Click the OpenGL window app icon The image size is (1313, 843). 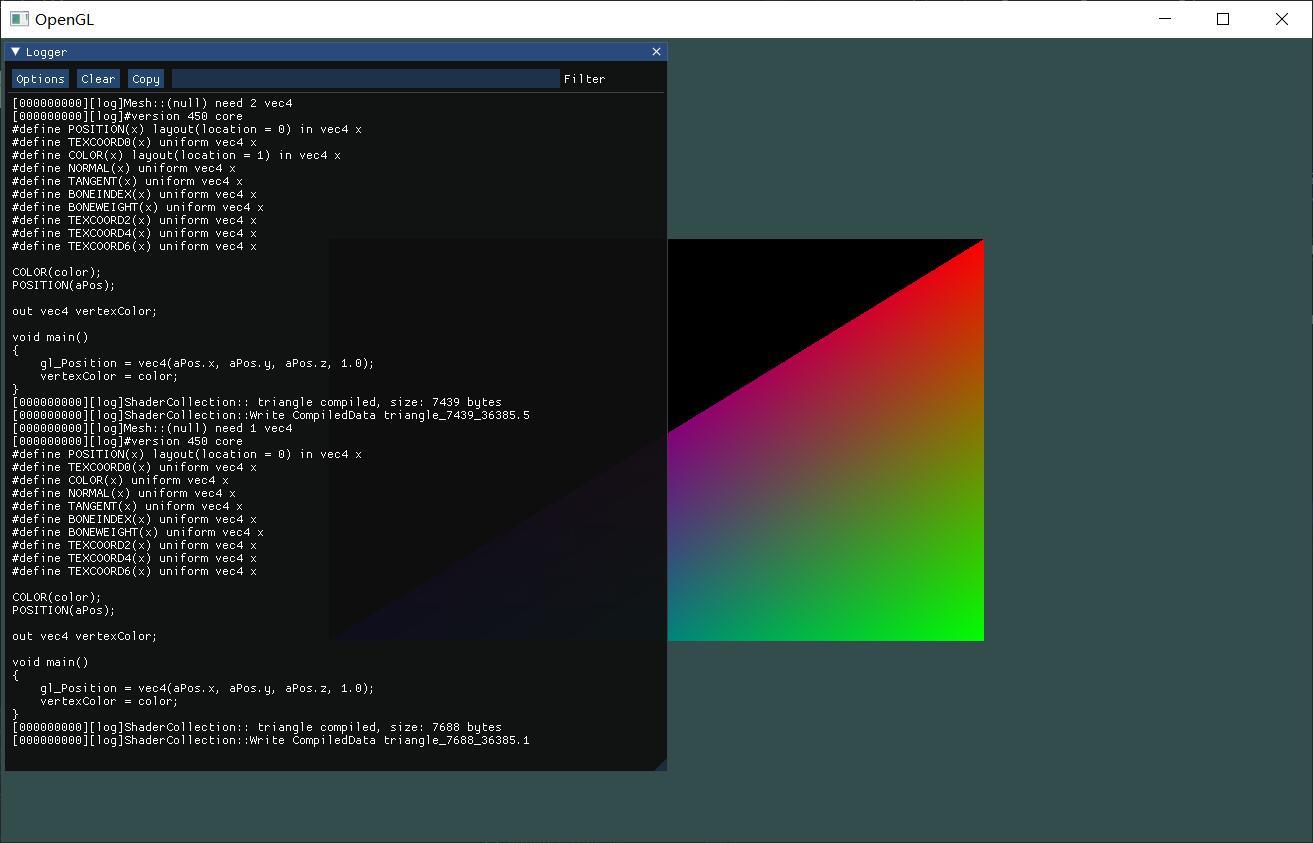coord(19,19)
